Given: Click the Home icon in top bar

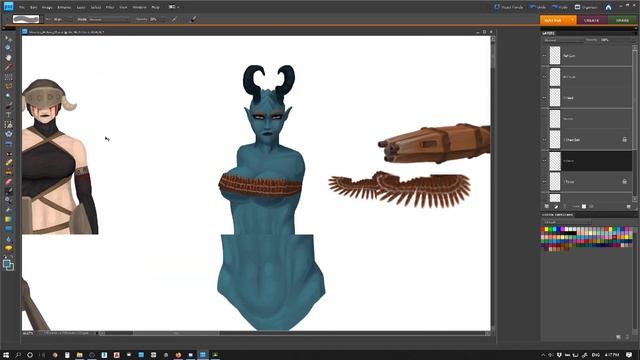Looking at the screenshot, I should [608, 7].
